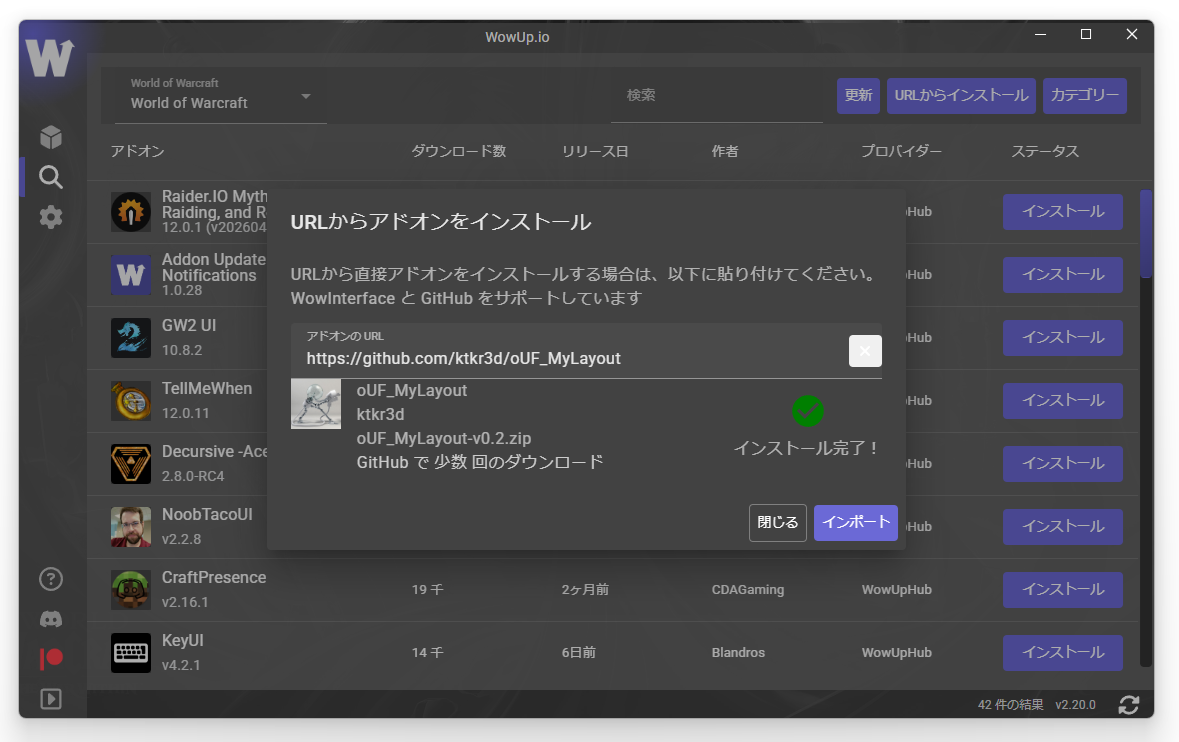Open settings gear icon in sidebar

51,217
